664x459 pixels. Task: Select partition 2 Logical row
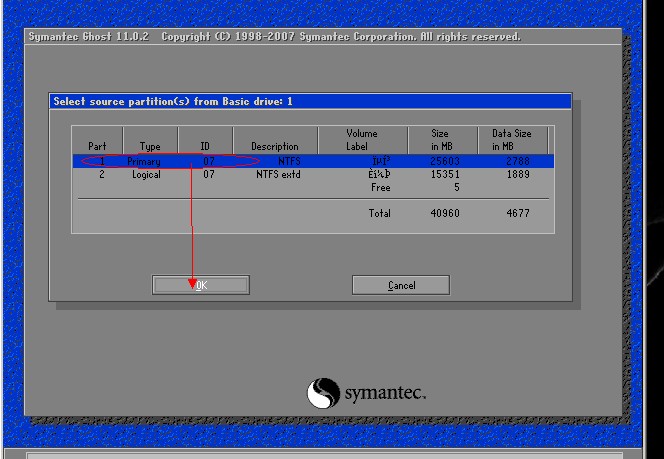tap(313, 174)
